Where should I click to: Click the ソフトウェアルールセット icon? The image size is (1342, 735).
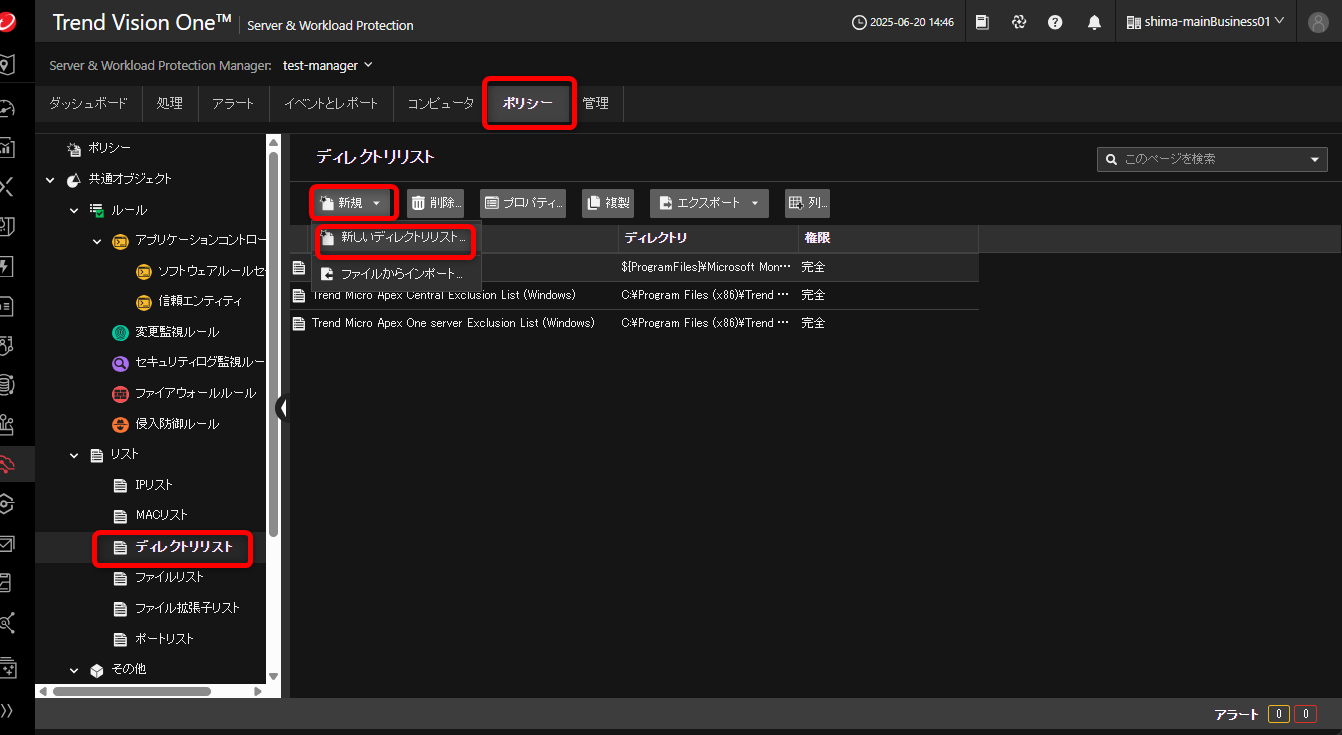[143, 271]
